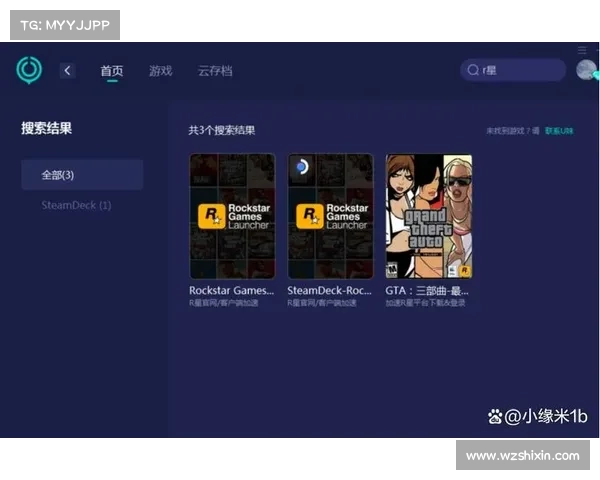Viewport: 600px width, 480px height.
Task: Open the 游戏 tab
Action: [x=161, y=71]
